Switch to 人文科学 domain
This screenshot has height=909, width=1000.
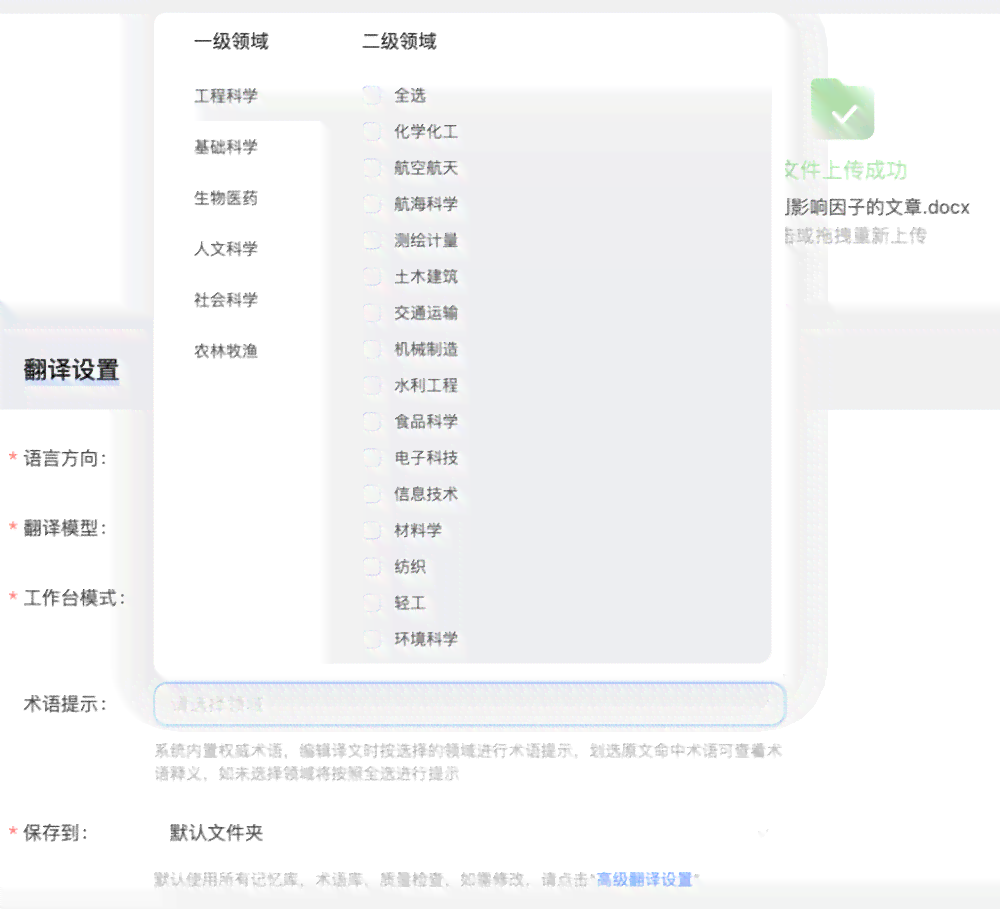click(226, 249)
